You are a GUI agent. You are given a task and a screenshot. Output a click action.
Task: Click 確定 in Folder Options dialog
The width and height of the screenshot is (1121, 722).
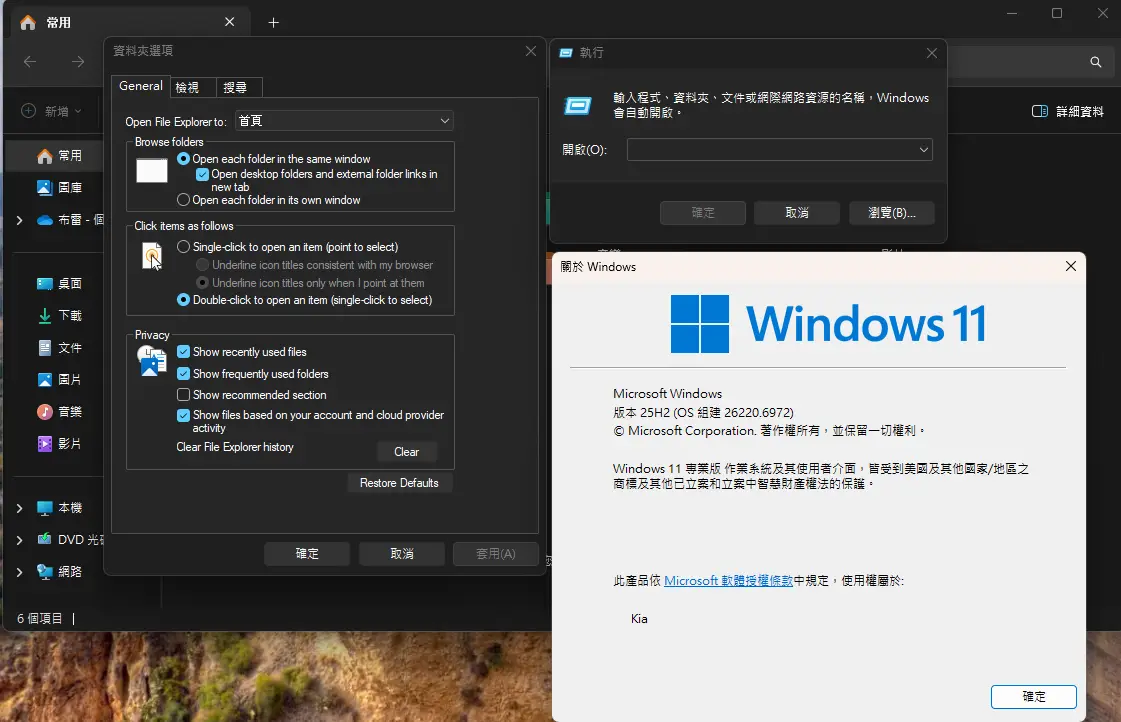click(307, 554)
